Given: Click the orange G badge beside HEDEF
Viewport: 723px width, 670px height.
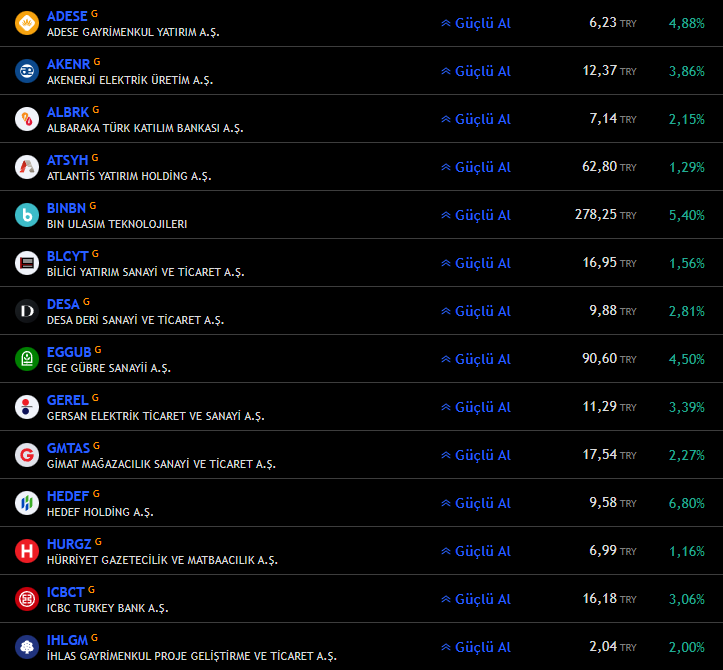Looking at the screenshot, I should coord(96,493).
